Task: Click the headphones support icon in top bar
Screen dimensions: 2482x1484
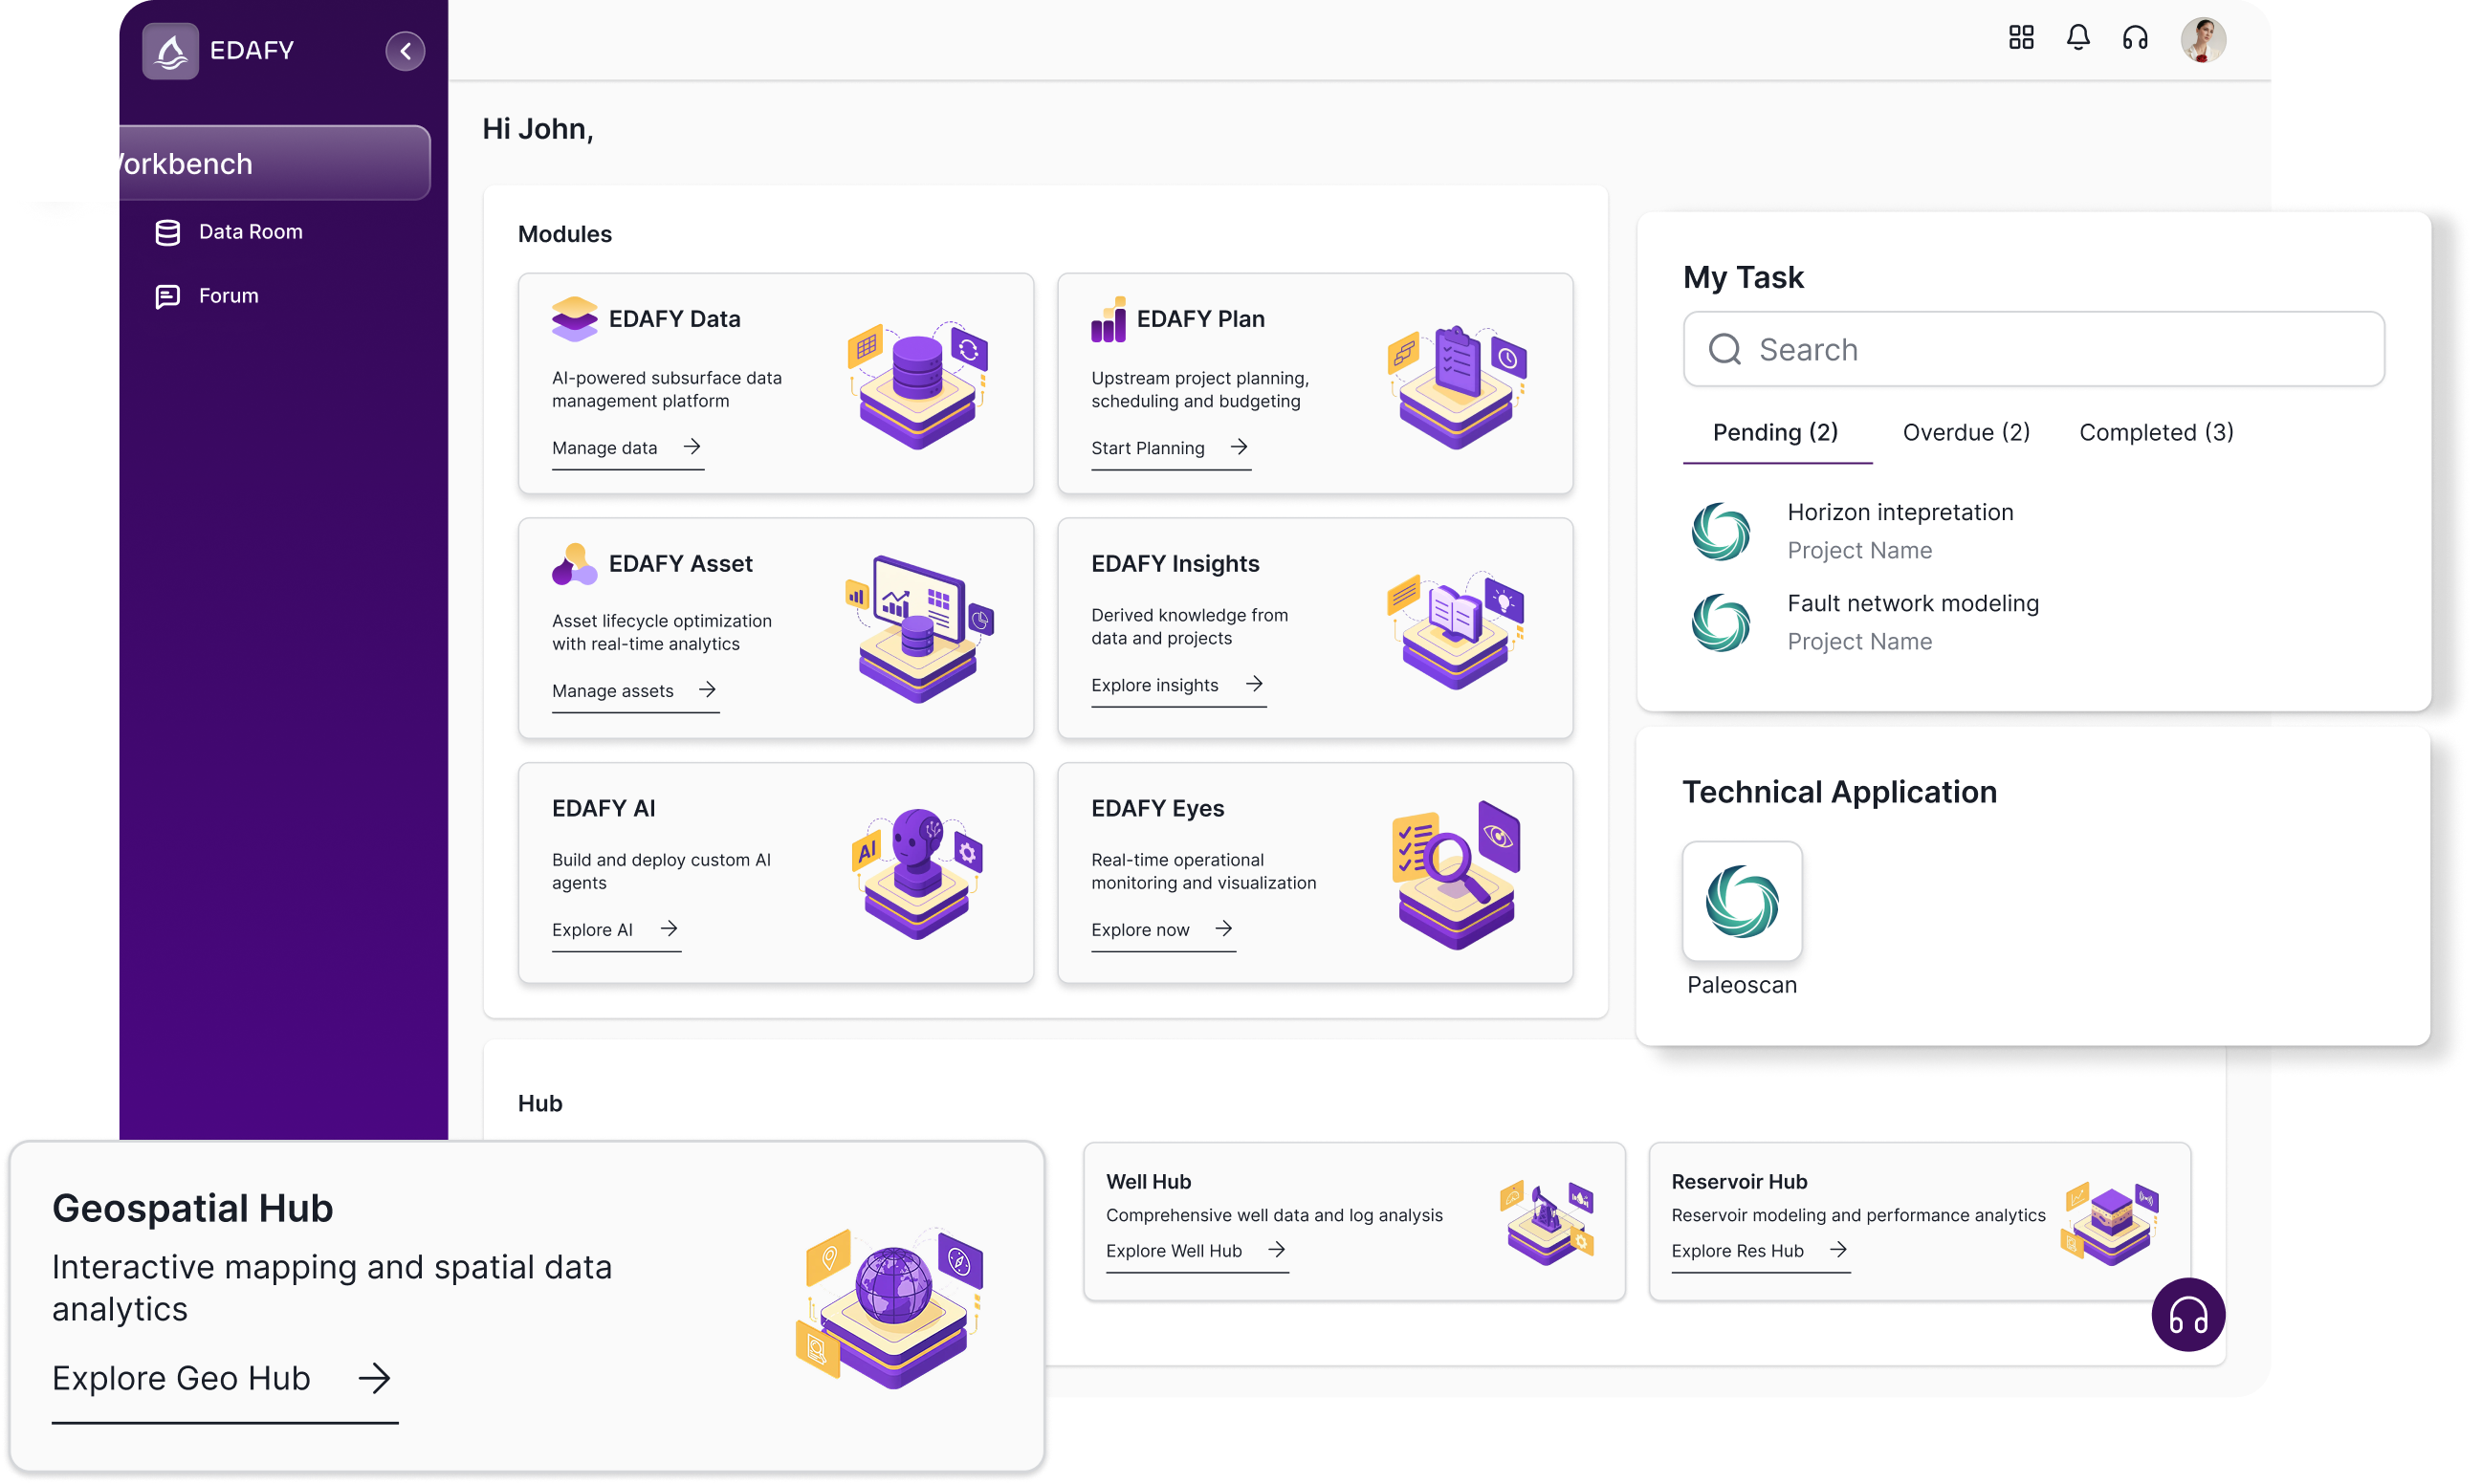Action: tap(2135, 37)
